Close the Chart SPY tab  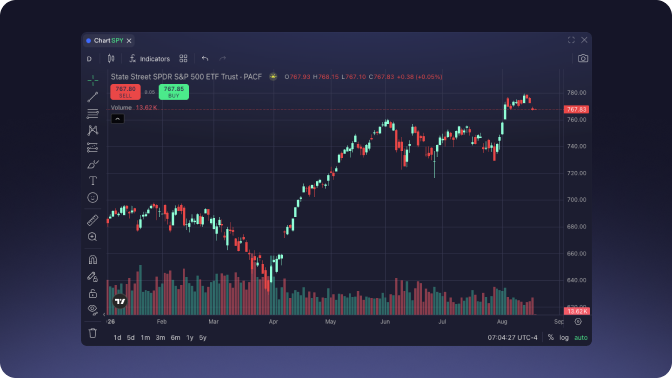[129, 41]
